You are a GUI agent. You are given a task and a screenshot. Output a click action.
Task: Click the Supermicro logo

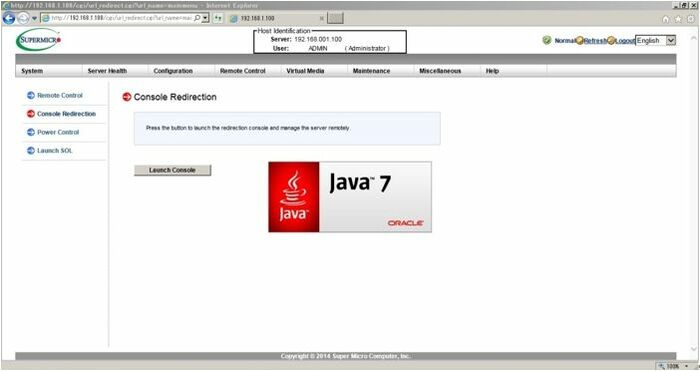pyautogui.click(x=38, y=40)
